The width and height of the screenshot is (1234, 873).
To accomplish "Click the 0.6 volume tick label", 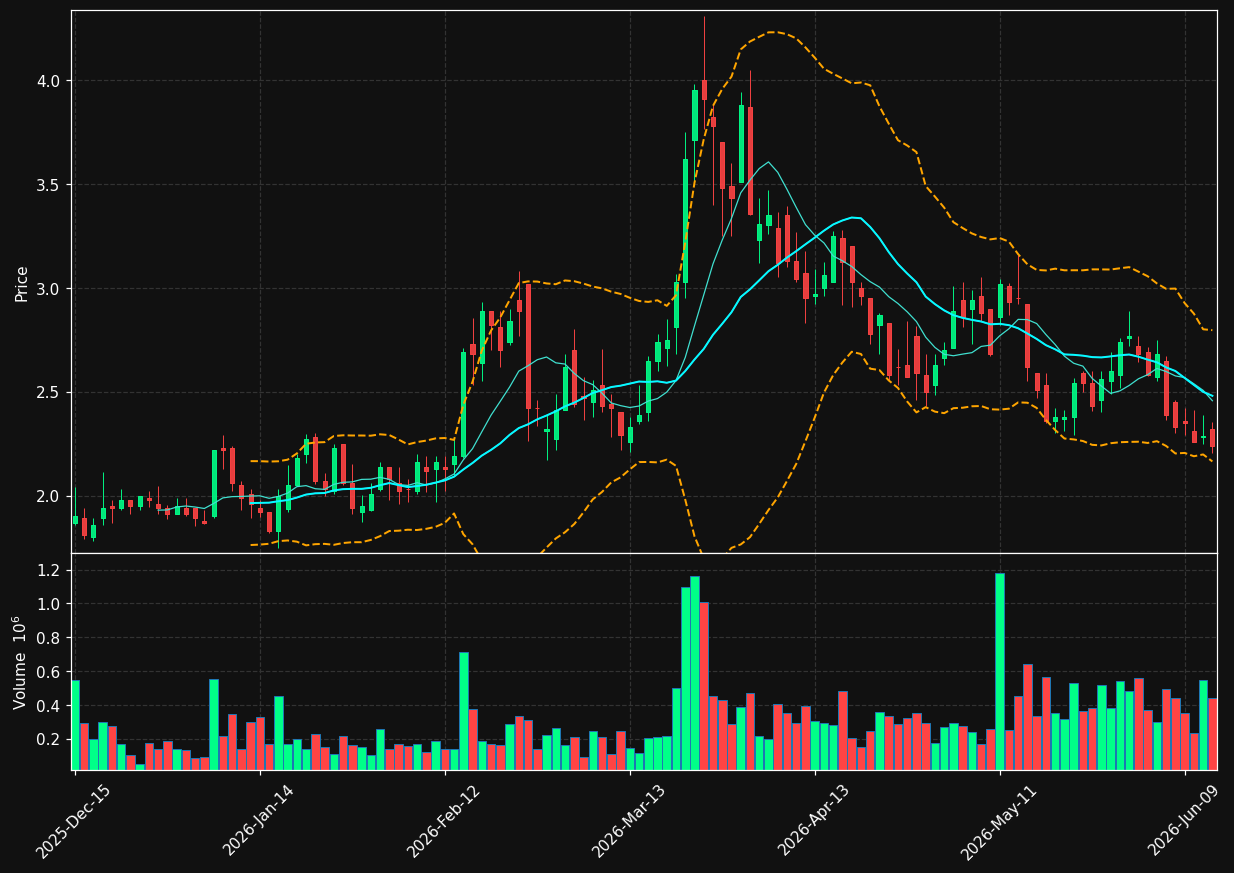I will click(50, 672).
